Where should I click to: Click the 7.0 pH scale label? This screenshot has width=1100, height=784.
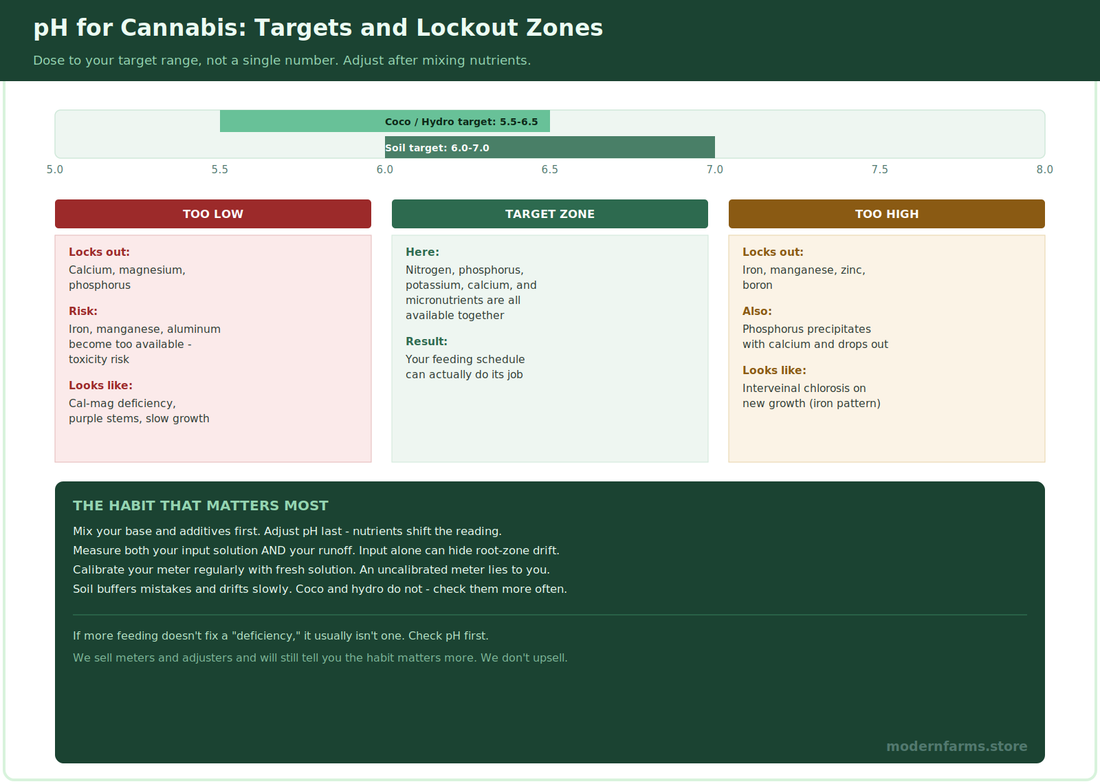(x=714, y=170)
